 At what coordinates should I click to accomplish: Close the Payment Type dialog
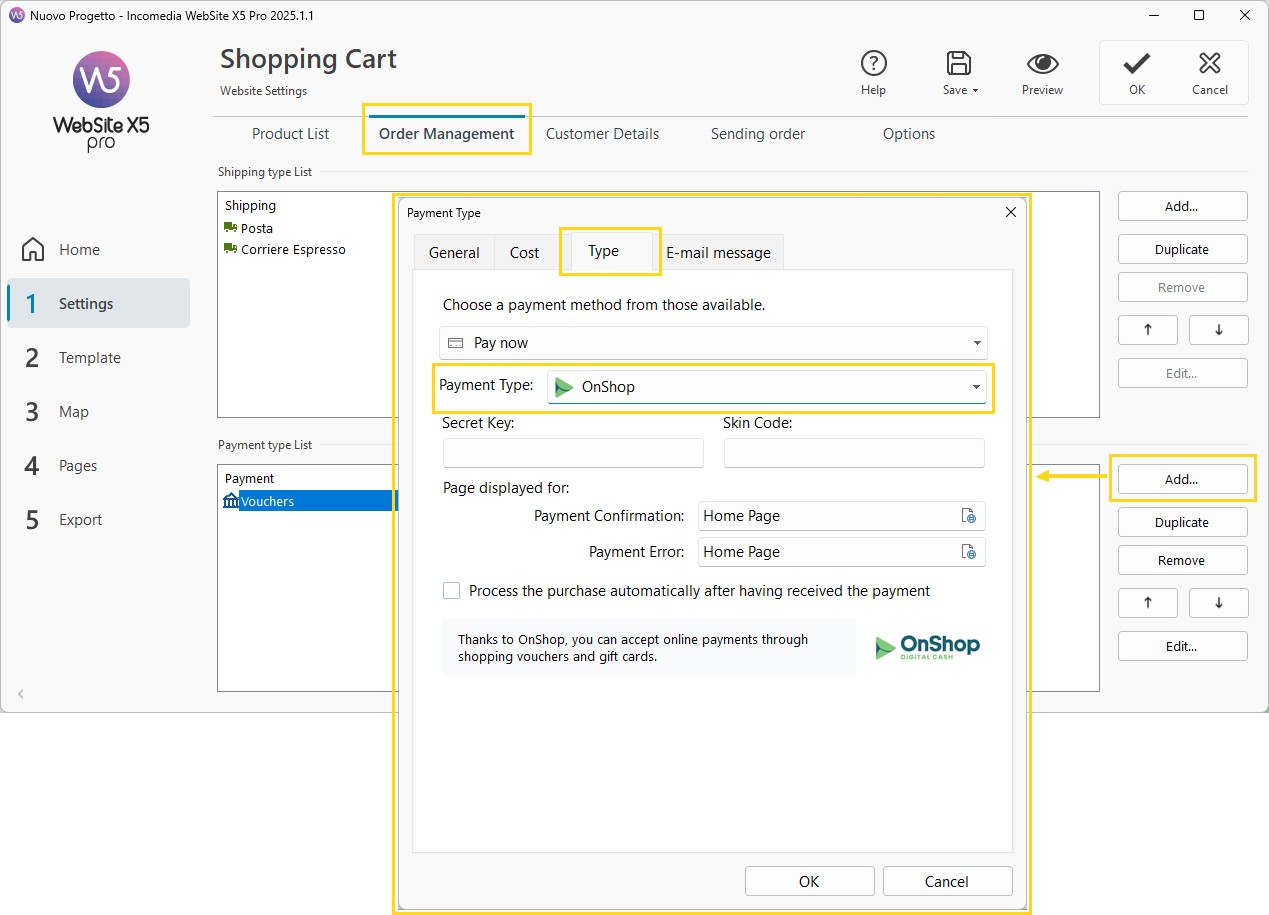(1010, 212)
